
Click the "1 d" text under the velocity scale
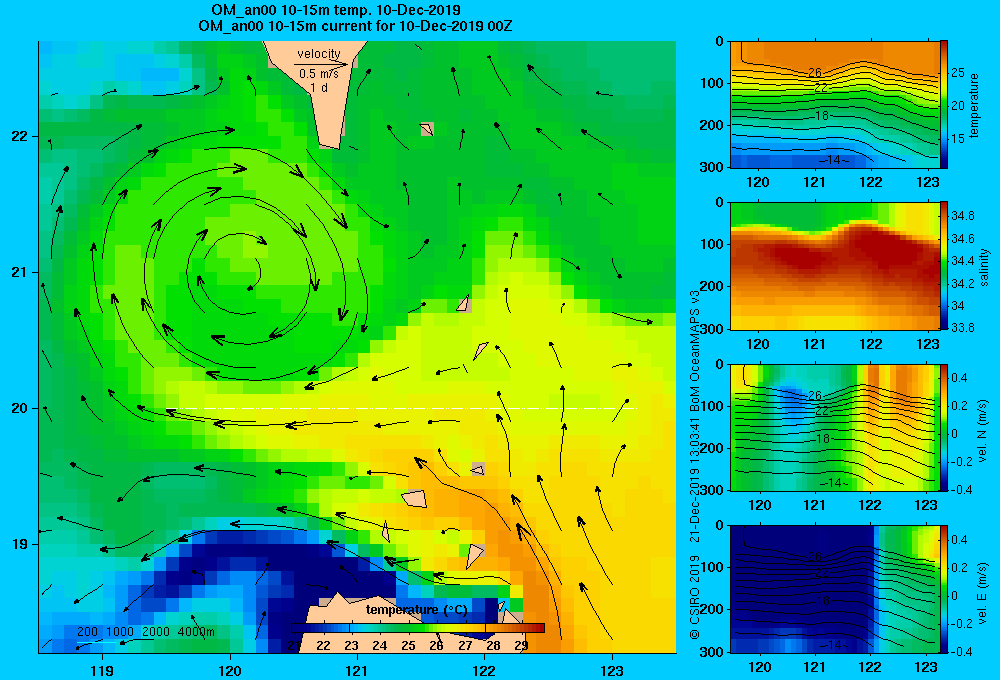point(319,88)
